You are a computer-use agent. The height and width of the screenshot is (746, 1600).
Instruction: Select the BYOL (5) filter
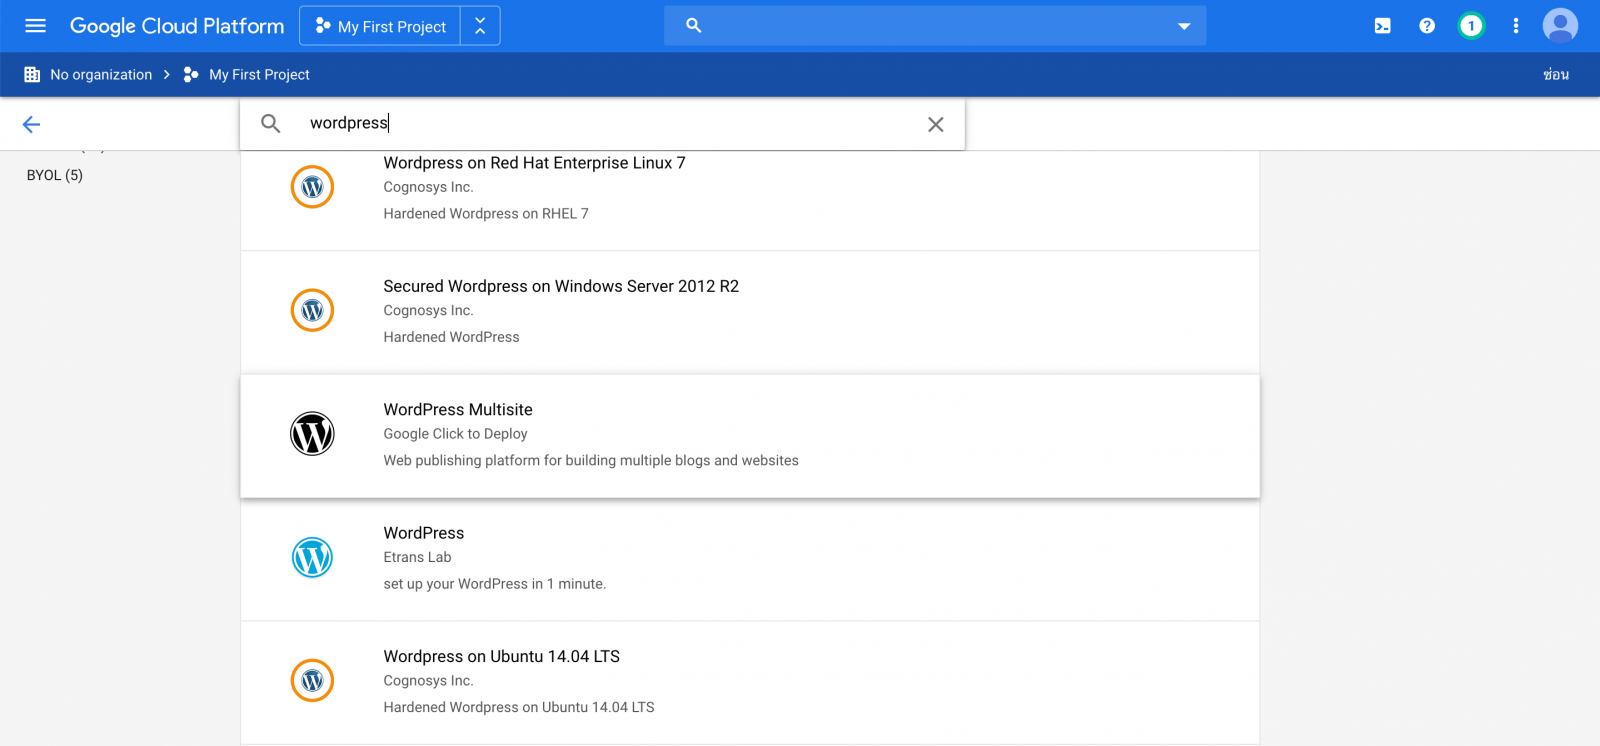[55, 175]
